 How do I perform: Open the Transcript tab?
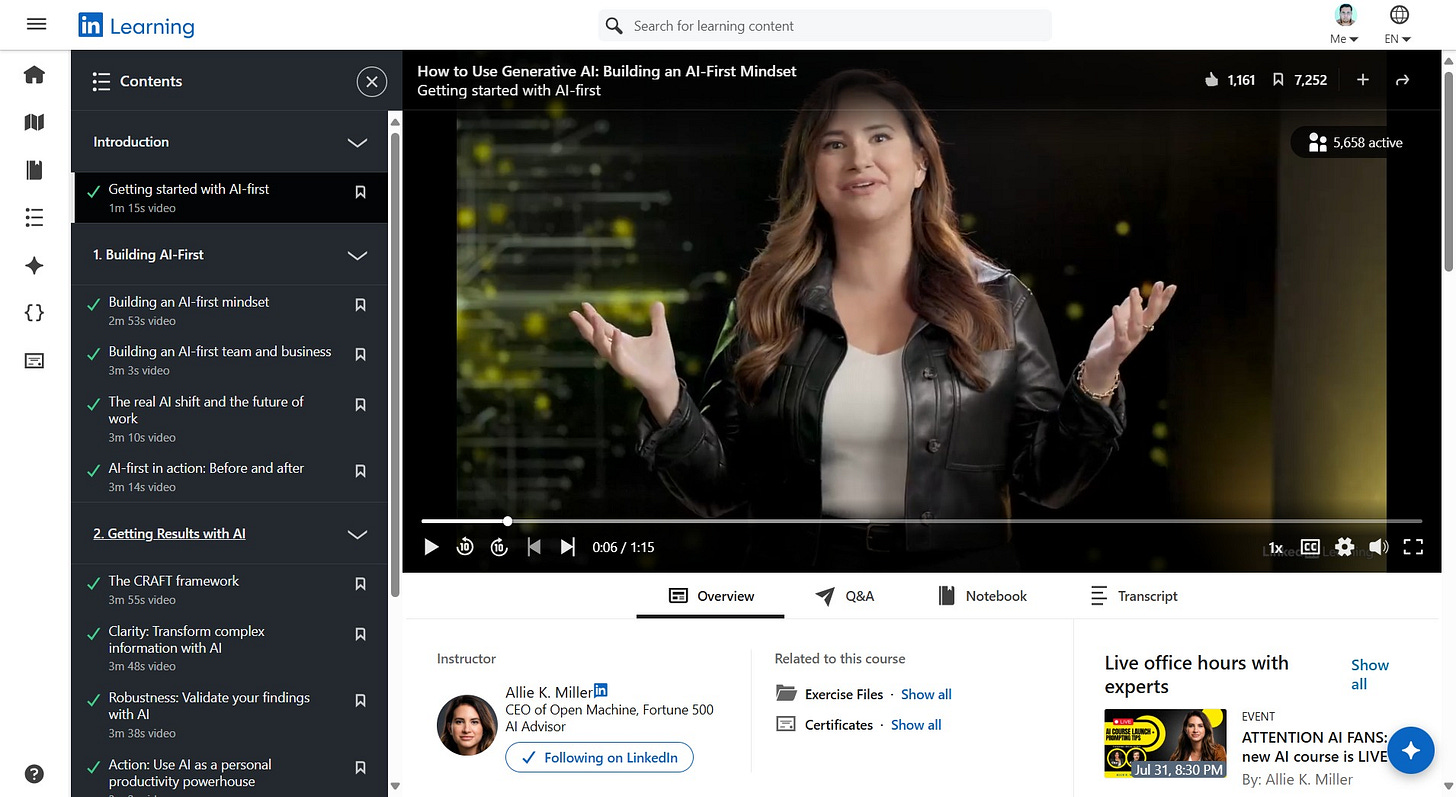[x=1134, y=596]
